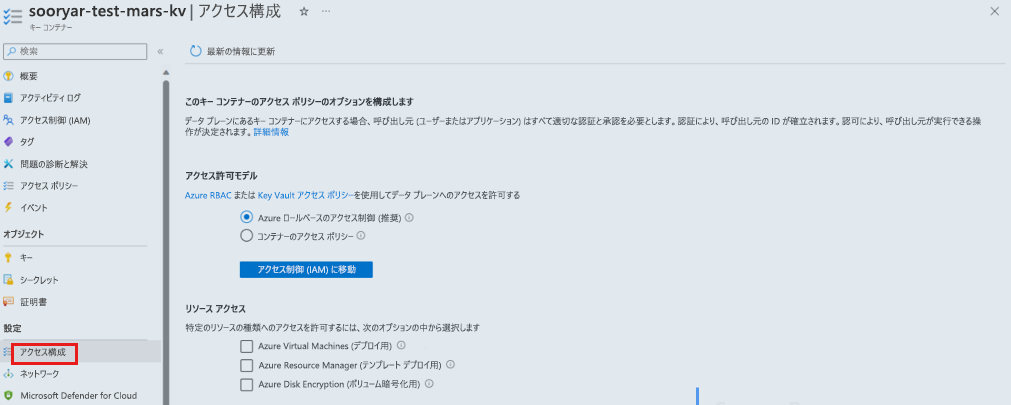
Task: Click the アクティビティ ログ icon
Action: click(8, 98)
